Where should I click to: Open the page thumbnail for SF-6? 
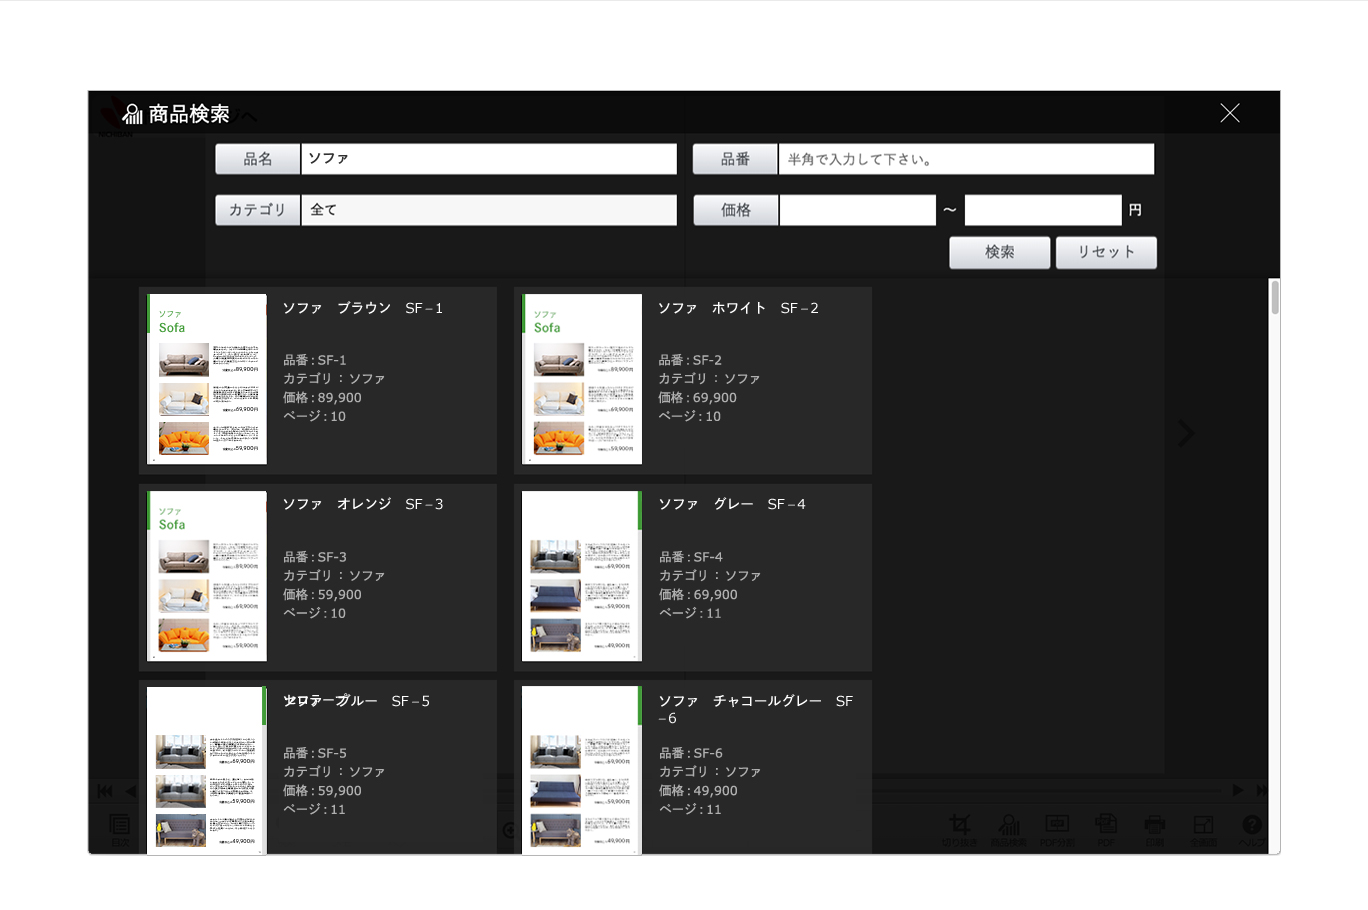[x=582, y=770]
